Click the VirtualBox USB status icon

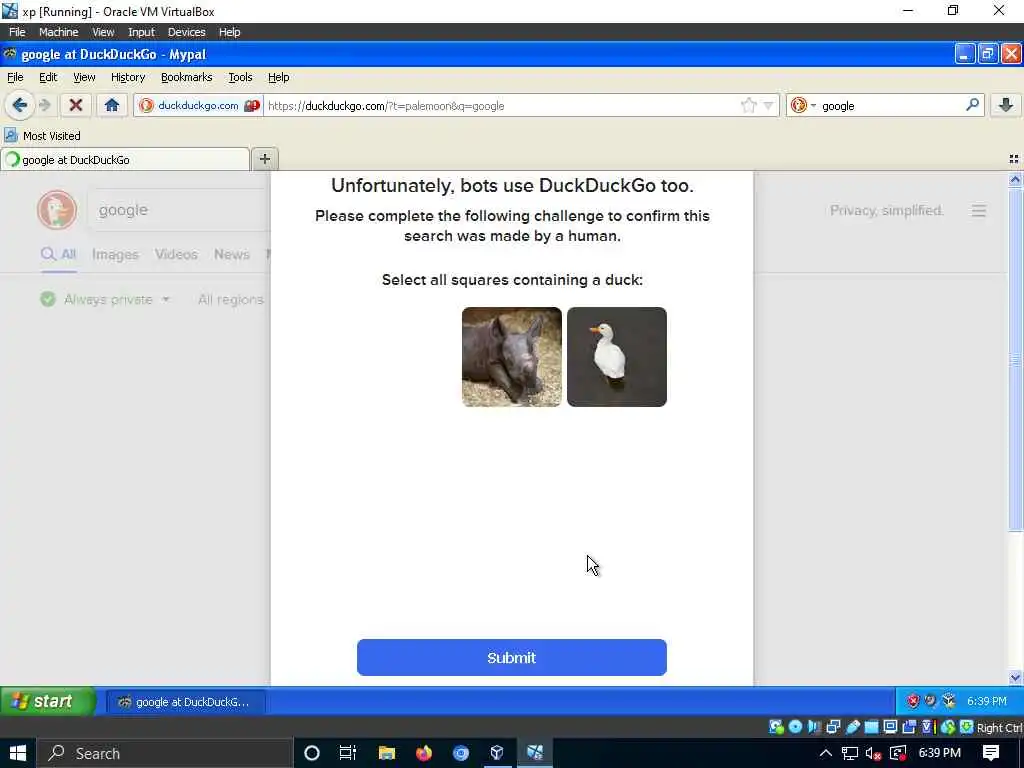click(852, 727)
